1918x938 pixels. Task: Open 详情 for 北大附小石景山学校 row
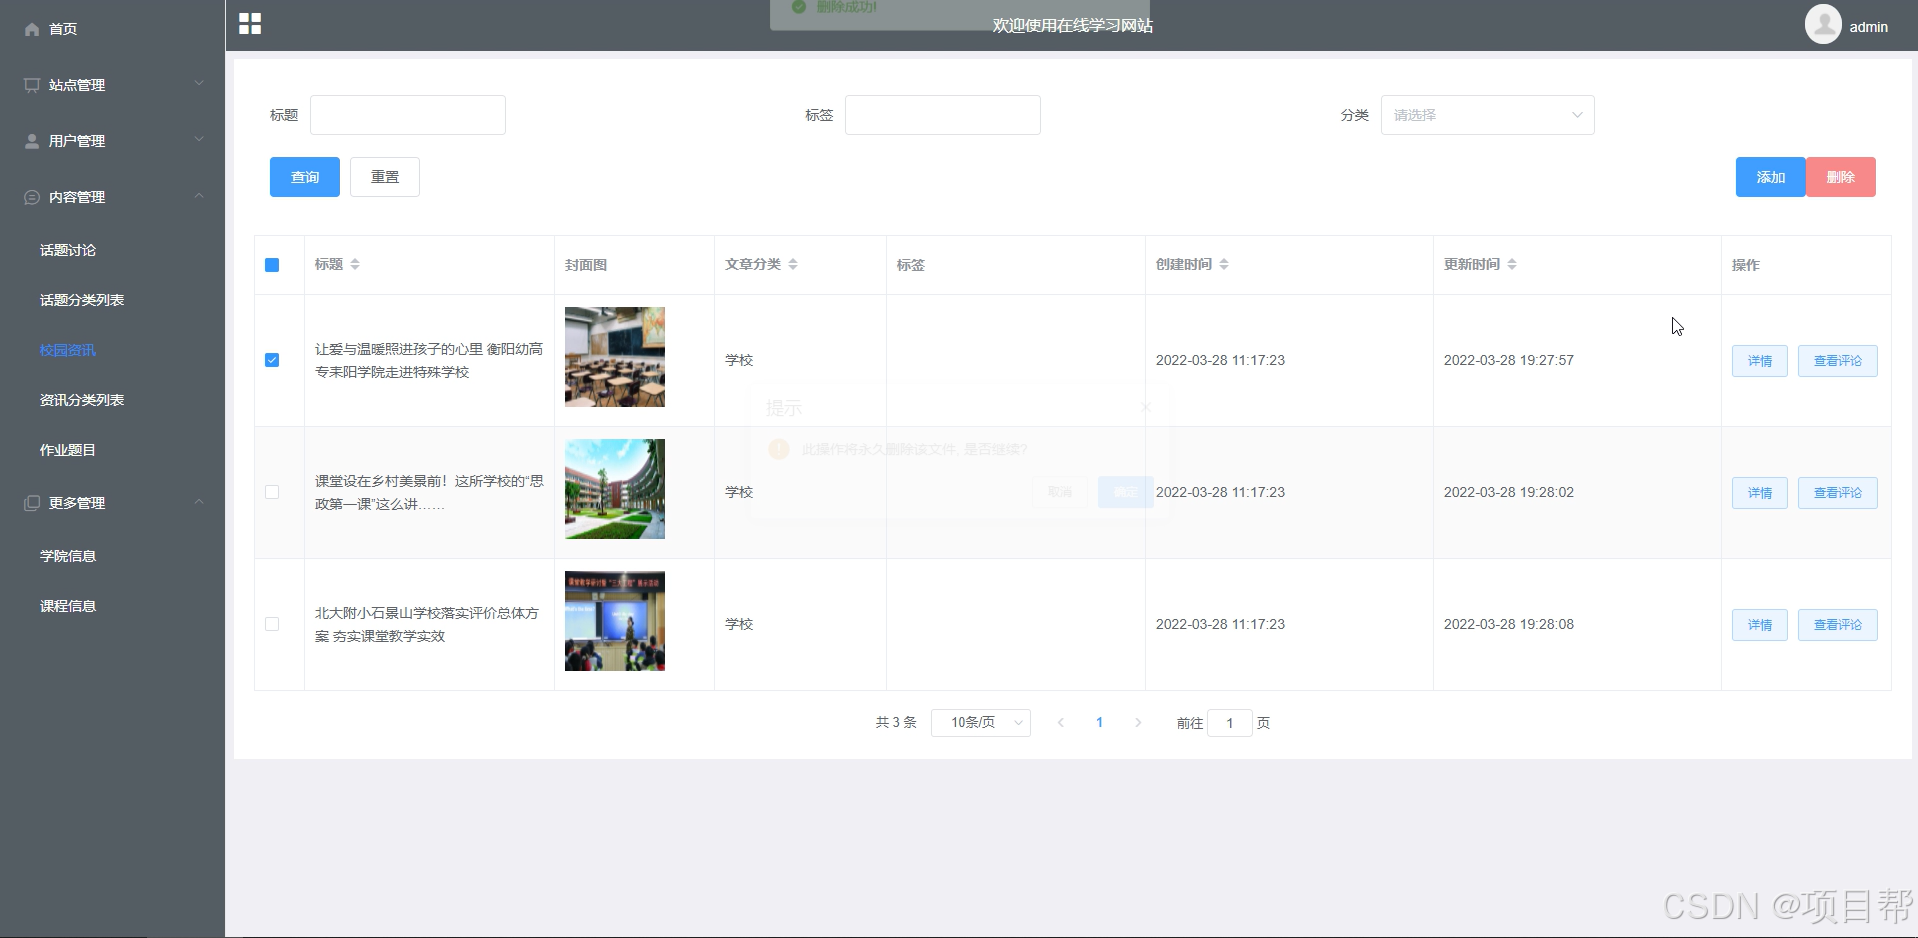1760,625
